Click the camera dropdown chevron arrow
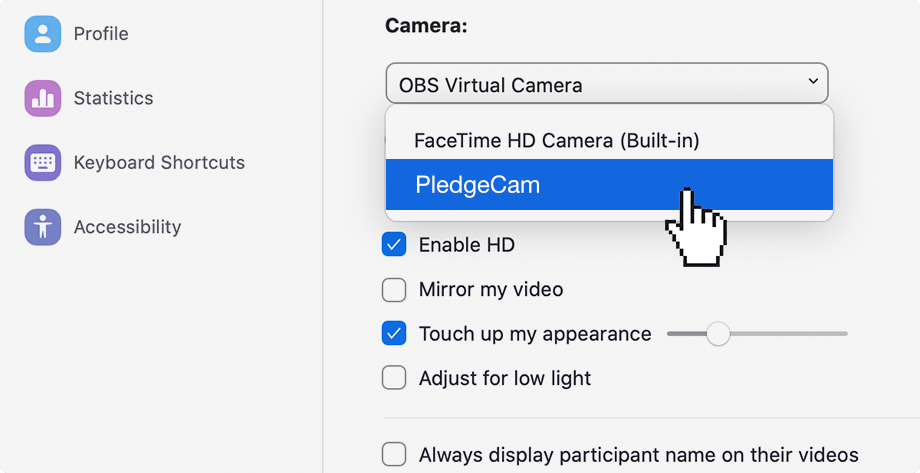The width and height of the screenshot is (920, 473). [813, 81]
